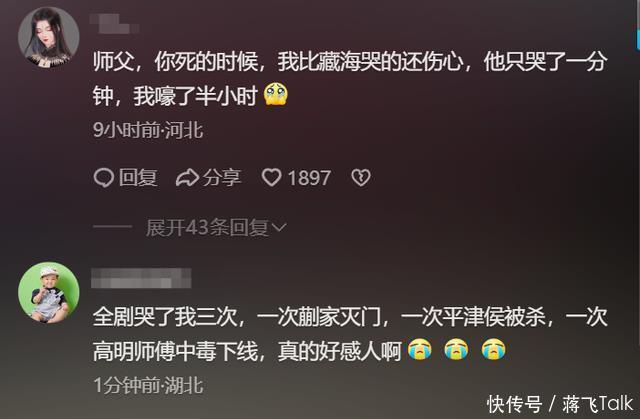The height and width of the screenshot is (419, 640).
Task: Click the curved arrow share icon
Action: [x=187, y=178]
